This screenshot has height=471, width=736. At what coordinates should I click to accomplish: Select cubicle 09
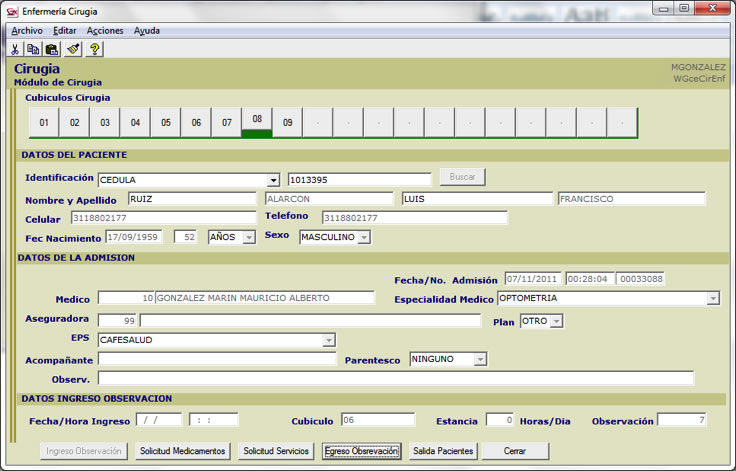[288, 123]
